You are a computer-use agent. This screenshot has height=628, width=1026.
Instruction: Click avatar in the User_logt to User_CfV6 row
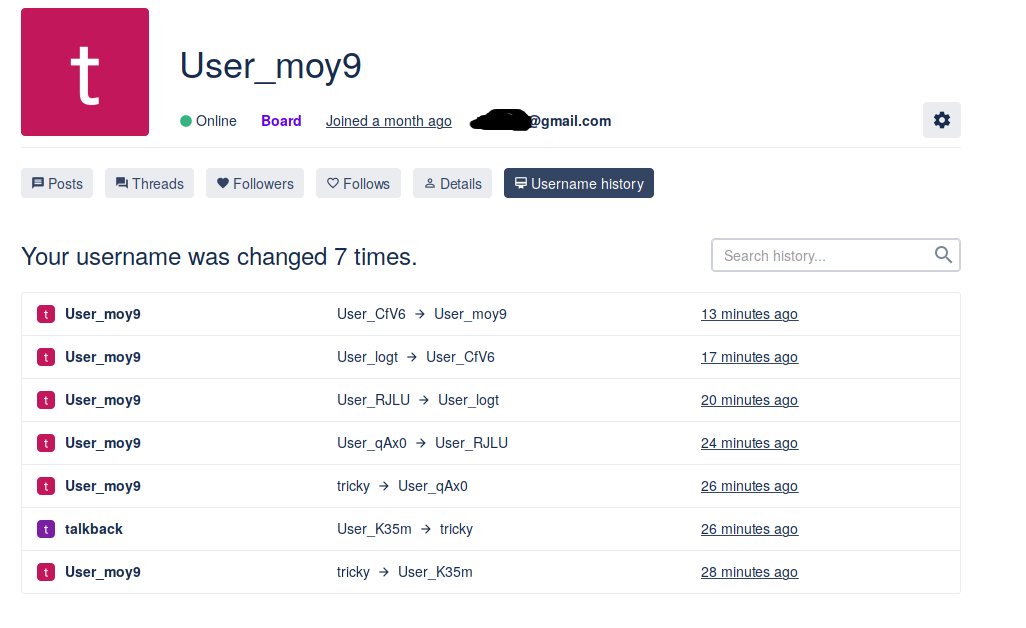[45, 357]
